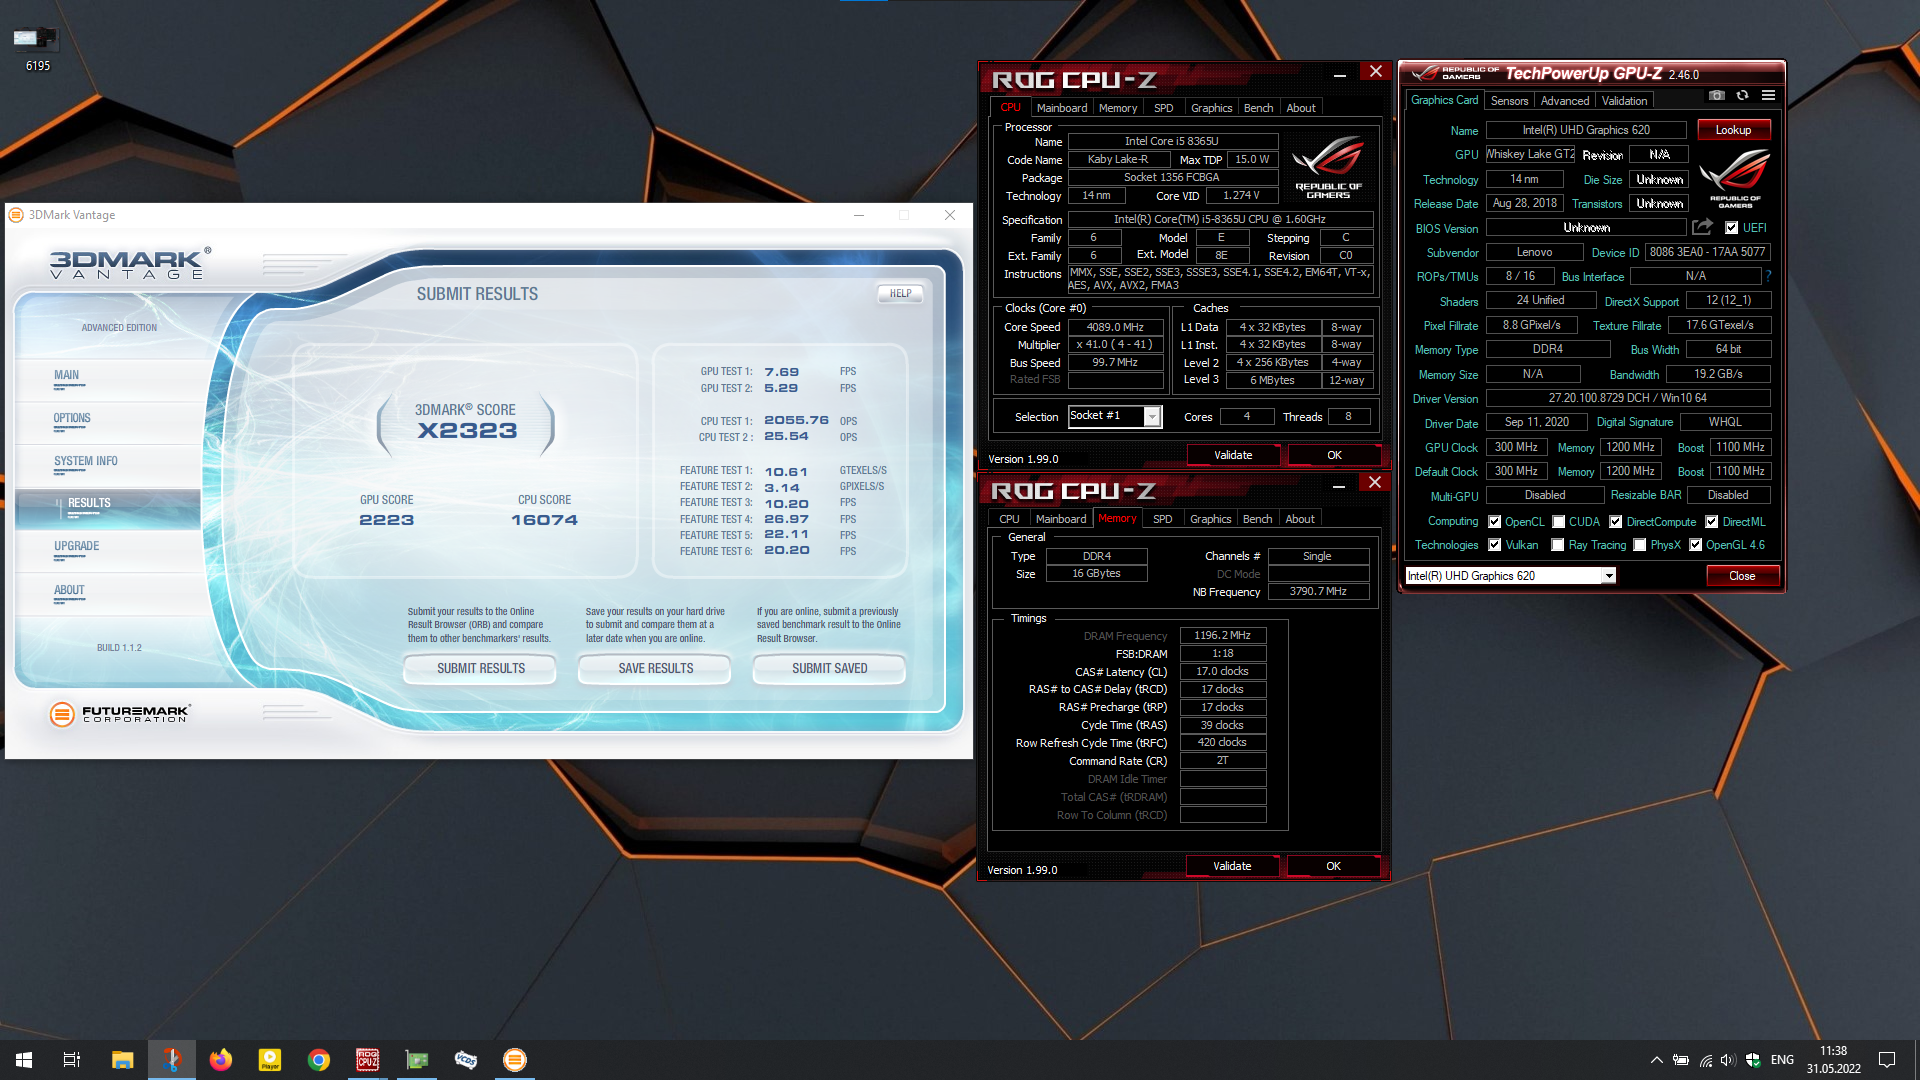Launch Google Chrome from the taskbar
This screenshot has width=1920, height=1080.
click(318, 1060)
